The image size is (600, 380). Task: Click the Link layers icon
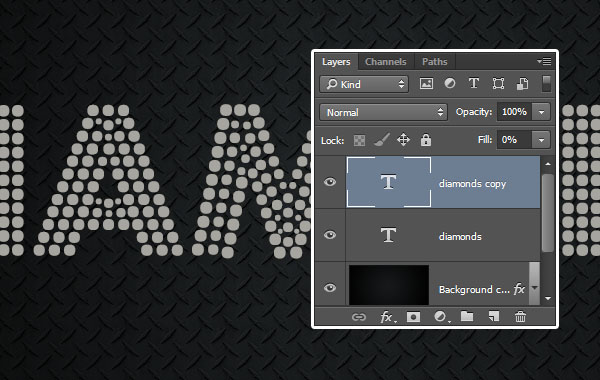tap(359, 317)
